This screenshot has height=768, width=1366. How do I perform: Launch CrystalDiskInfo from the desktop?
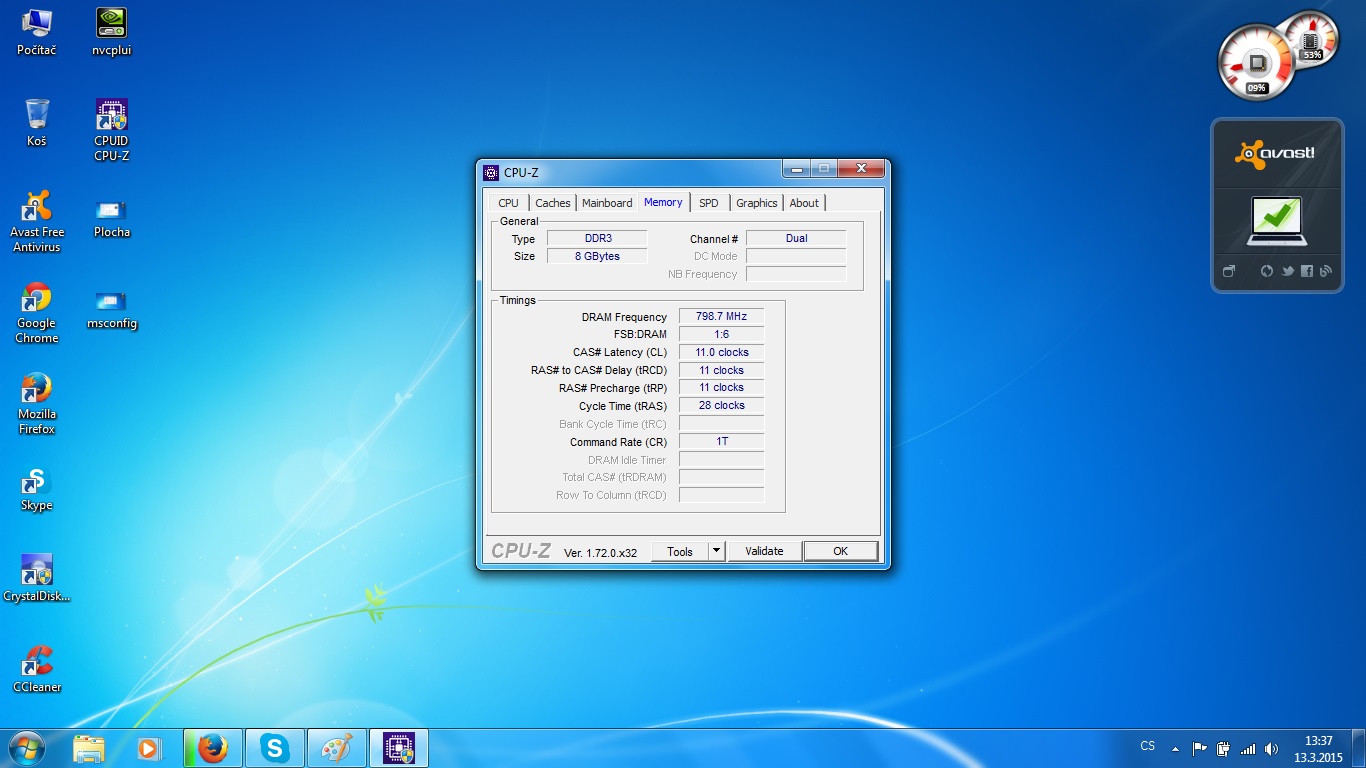tap(37, 572)
